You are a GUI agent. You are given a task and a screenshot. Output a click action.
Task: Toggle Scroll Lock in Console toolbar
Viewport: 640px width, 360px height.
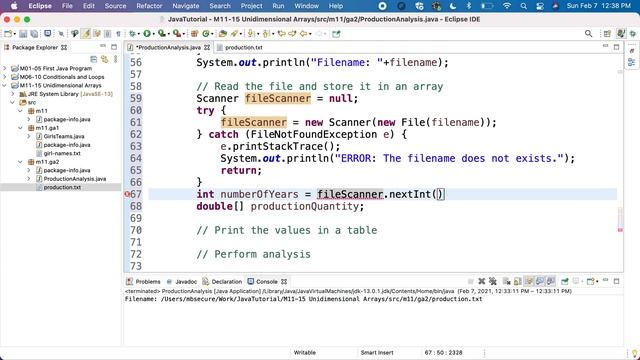click(x=518, y=281)
